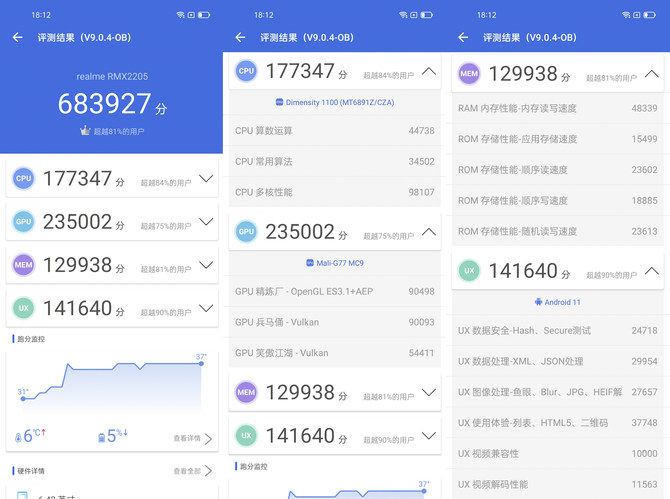
Task: Select the UX 视频解码性能 row
Action: click(558, 484)
